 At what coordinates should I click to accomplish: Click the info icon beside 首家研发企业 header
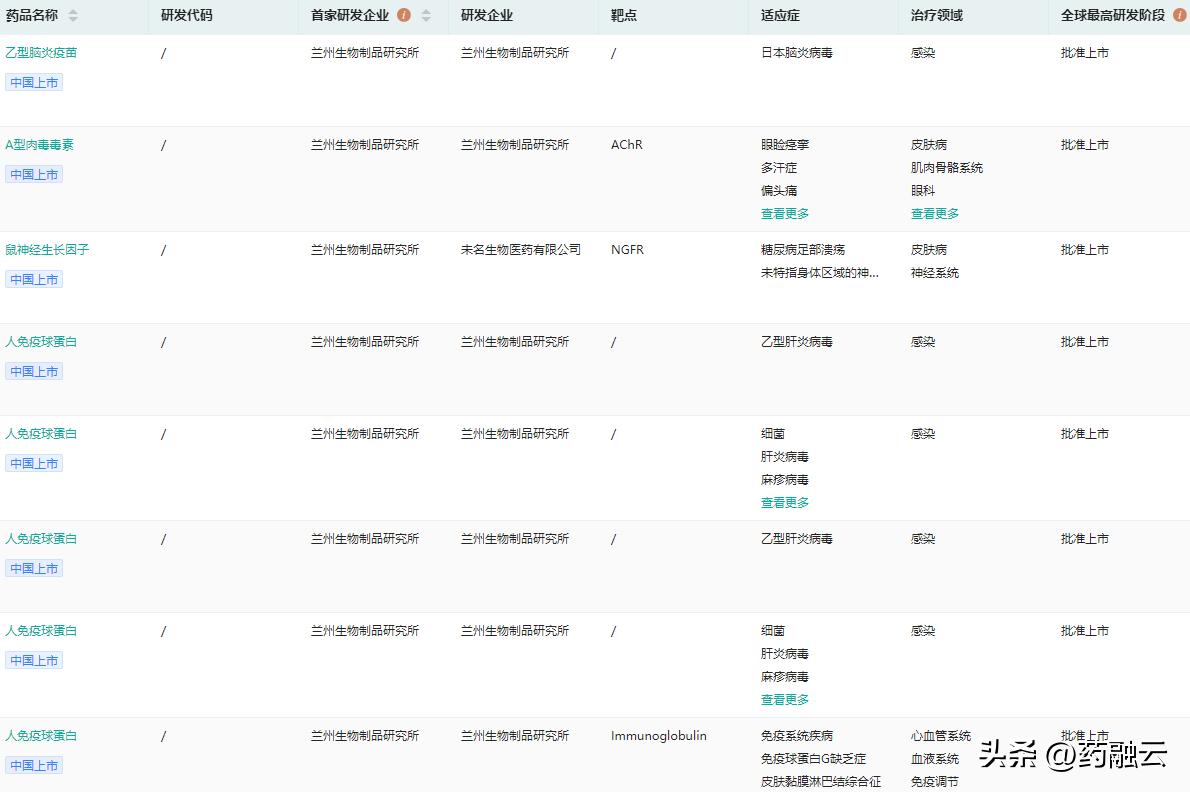coord(403,15)
